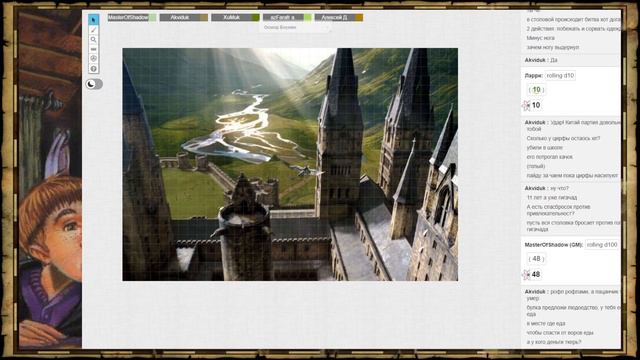Click the bold 10 roll total
Image resolution: width=640 pixels, height=360 pixels.
pyautogui.click(x=536, y=105)
